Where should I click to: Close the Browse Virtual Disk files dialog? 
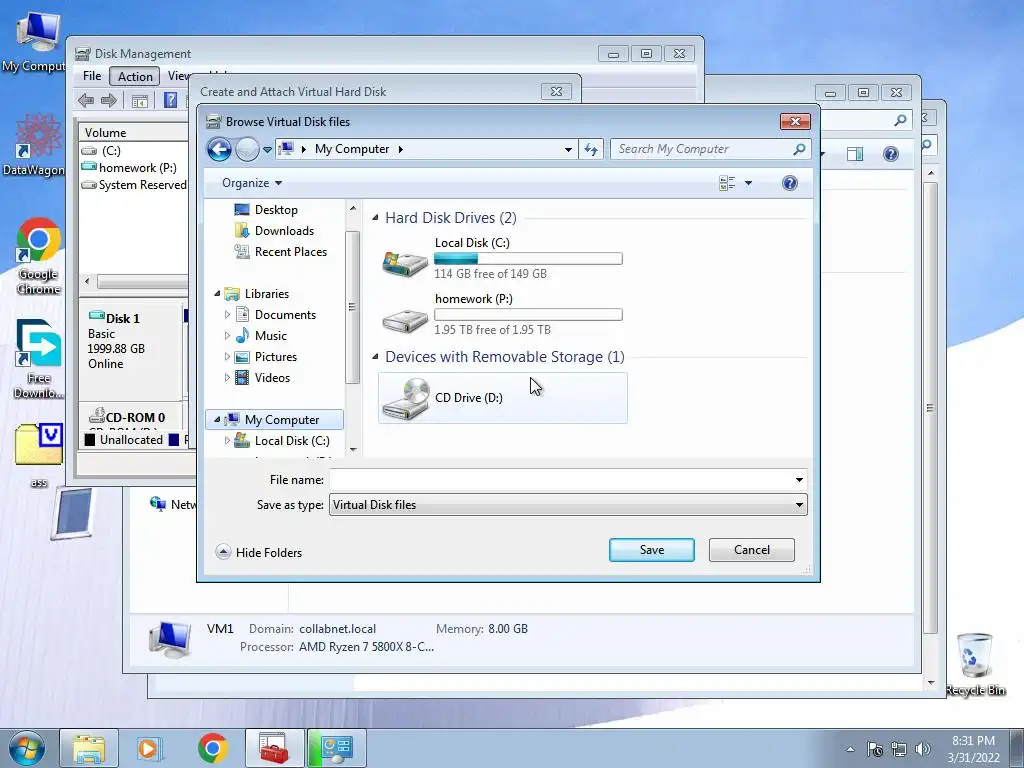[795, 121]
